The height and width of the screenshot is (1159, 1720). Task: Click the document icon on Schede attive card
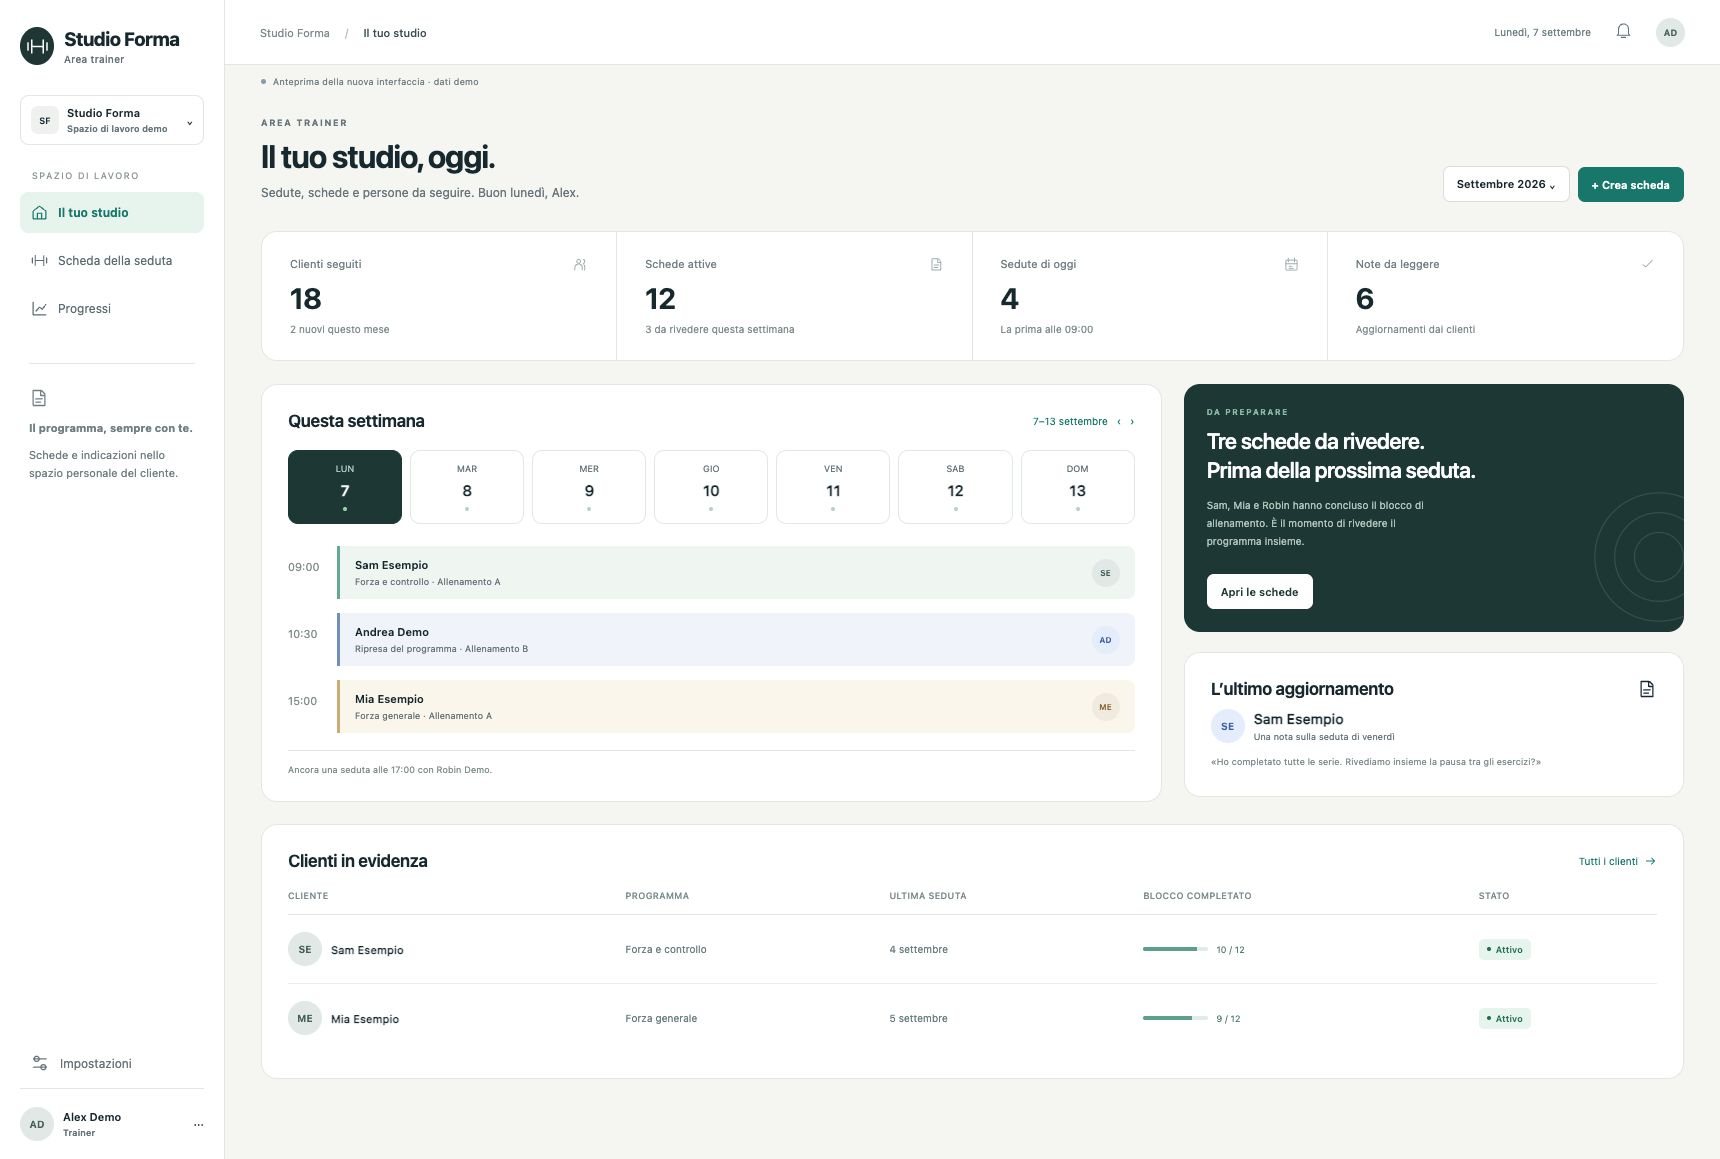[x=936, y=265]
